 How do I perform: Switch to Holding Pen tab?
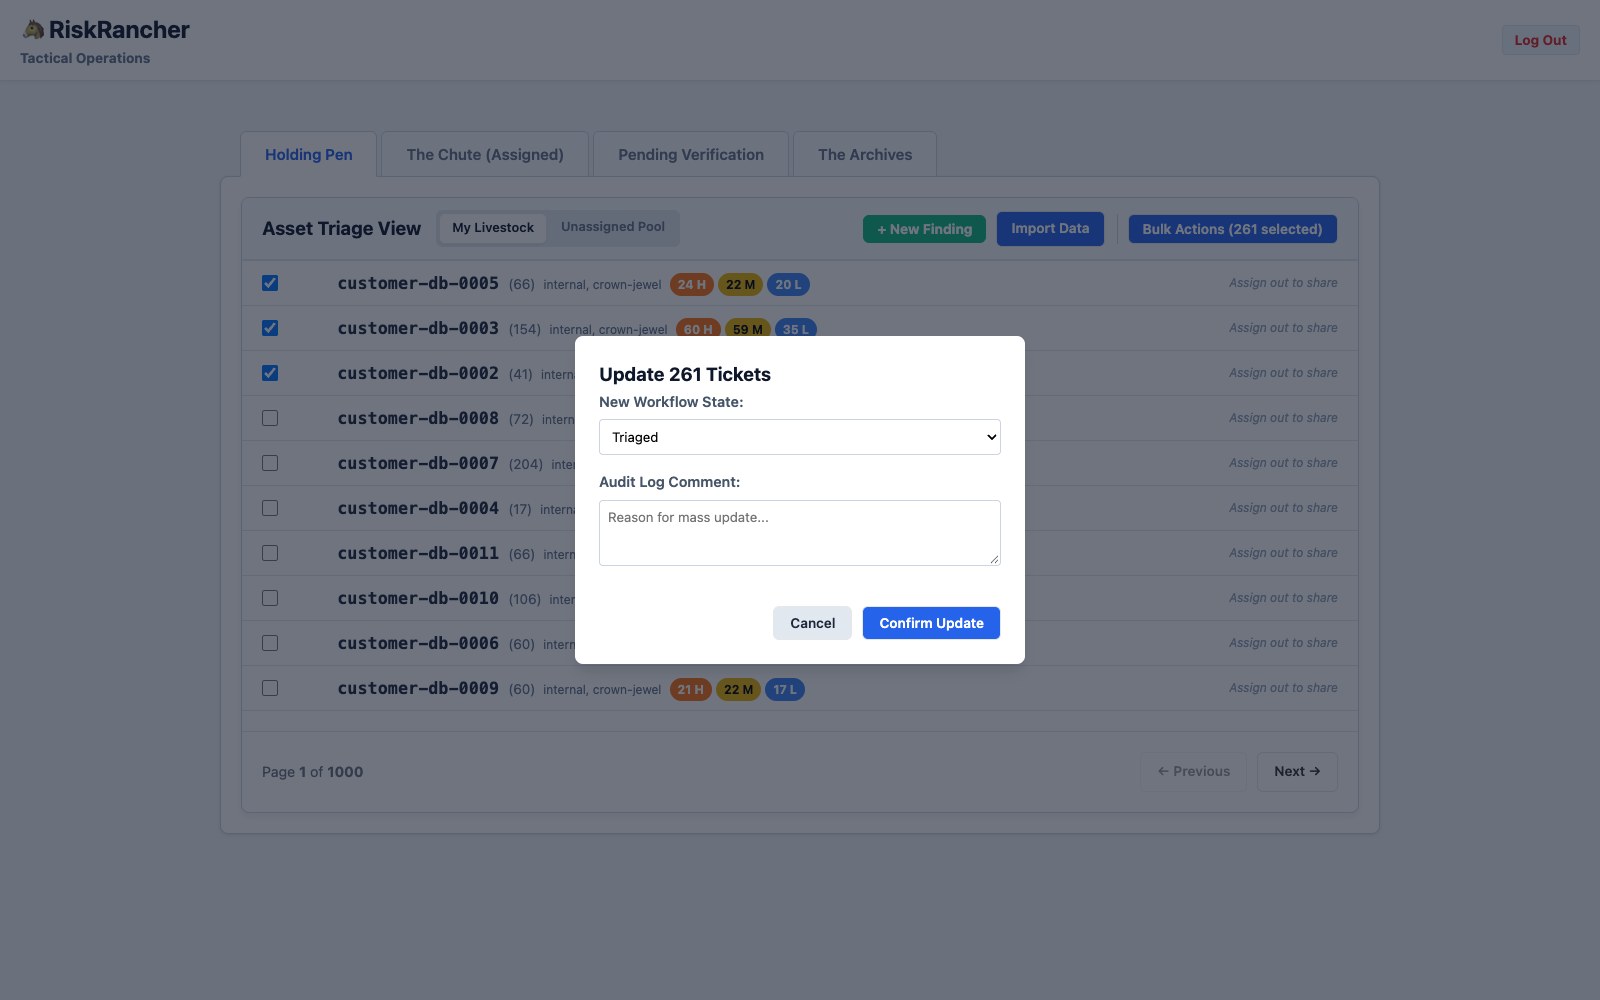coord(309,155)
